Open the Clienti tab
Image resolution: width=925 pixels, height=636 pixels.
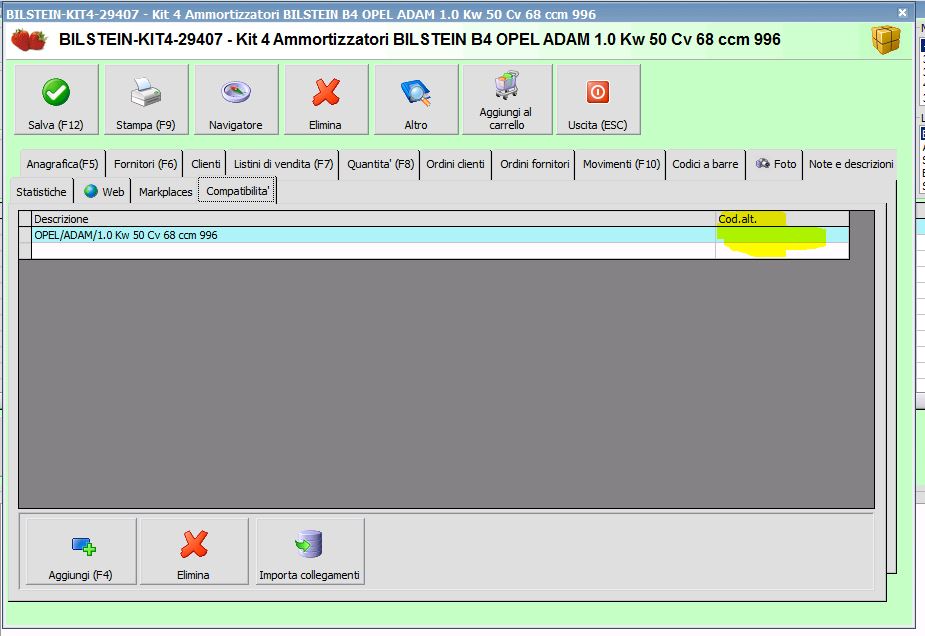pos(205,164)
